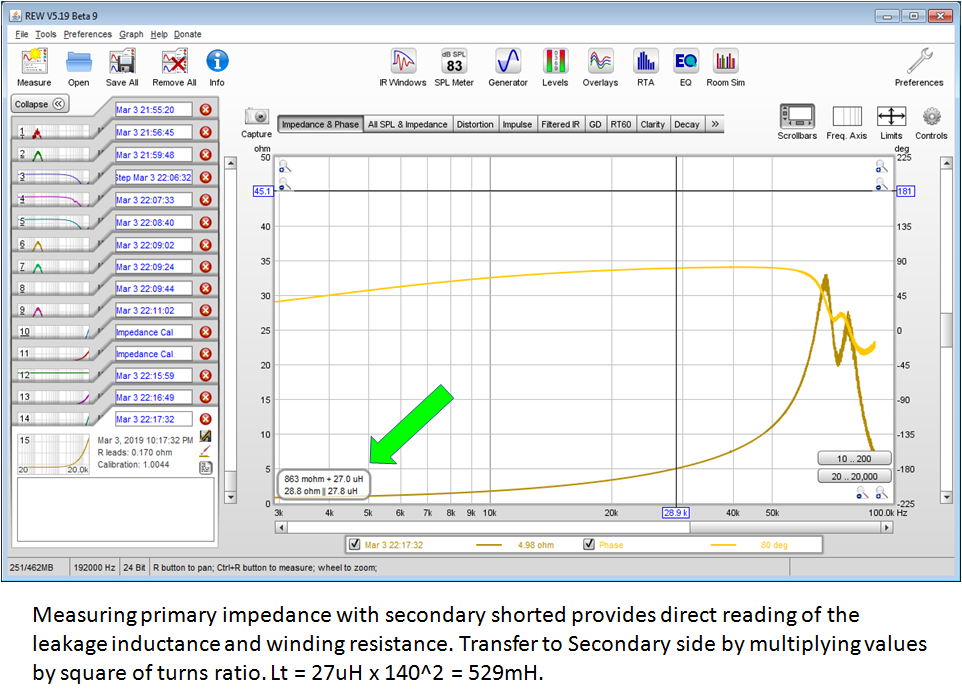Select measurement 1 thumbnail row
This screenshot has width=962, height=693.
[53, 132]
